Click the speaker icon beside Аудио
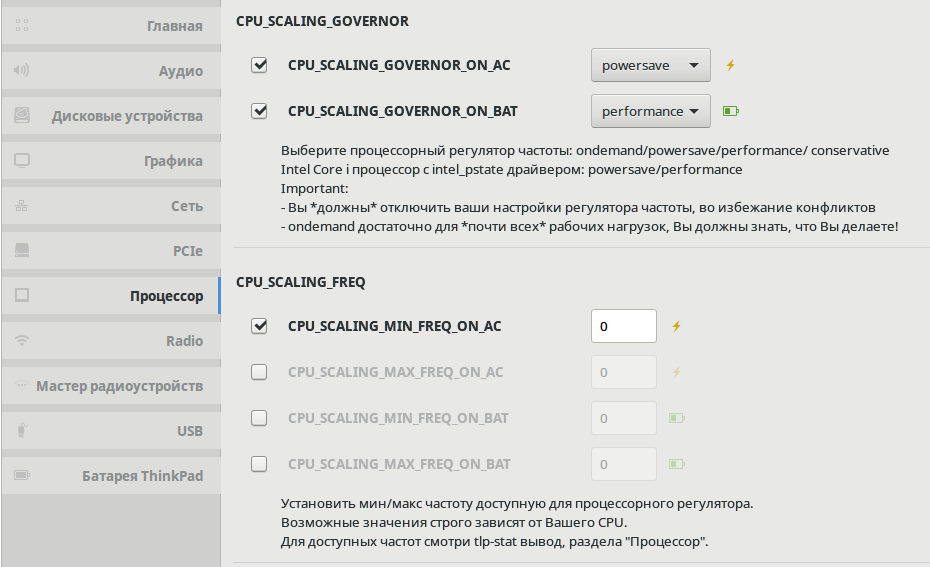 coord(22,70)
